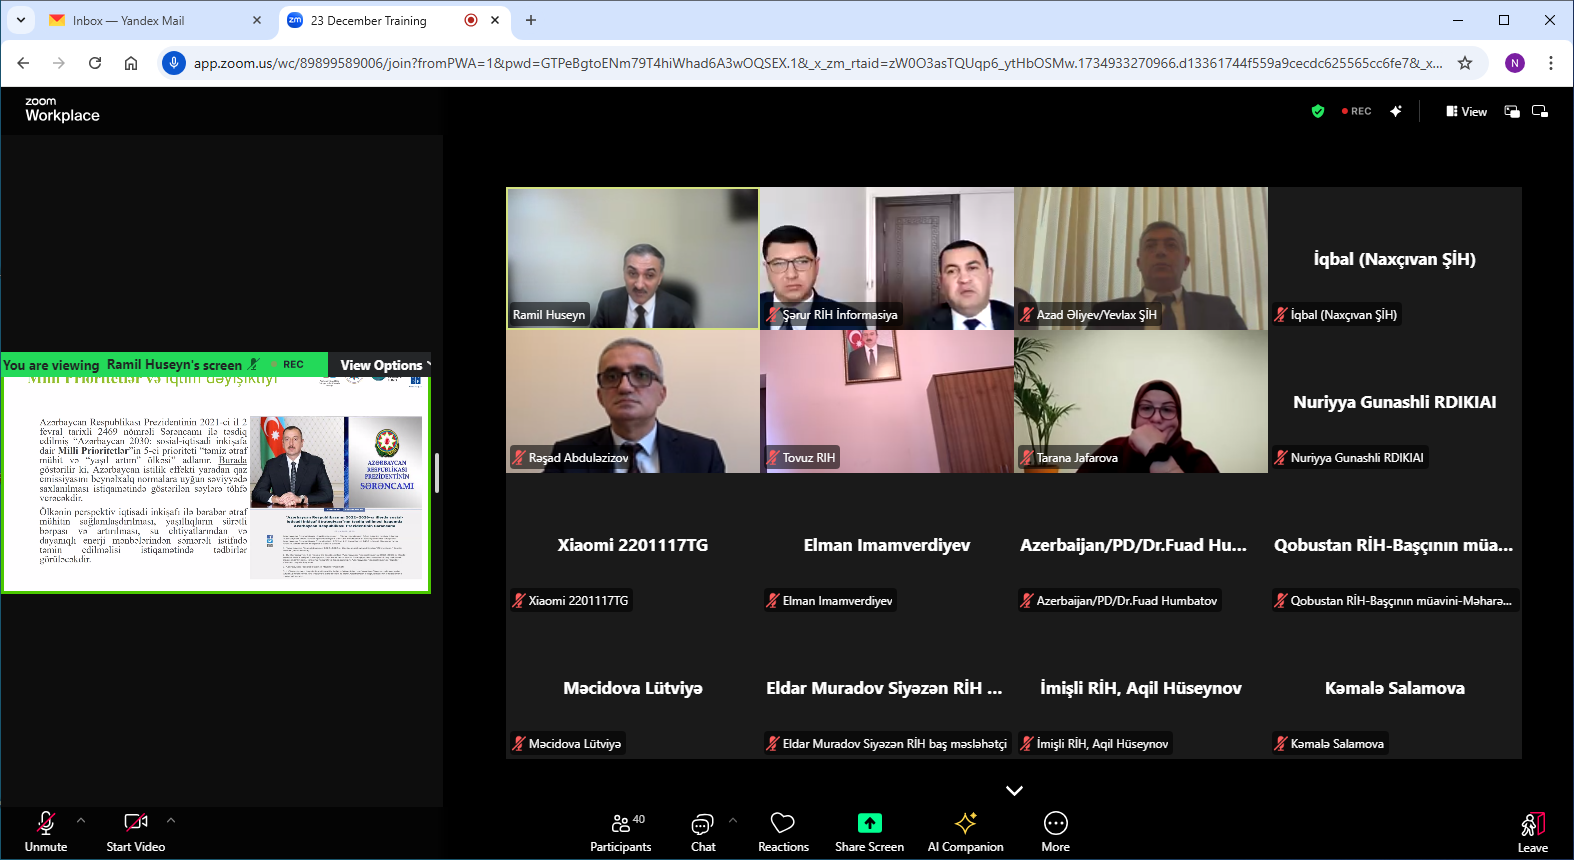Unmute the microphone
Viewport: 1574px width, 860px height.
pyautogui.click(x=46, y=832)
